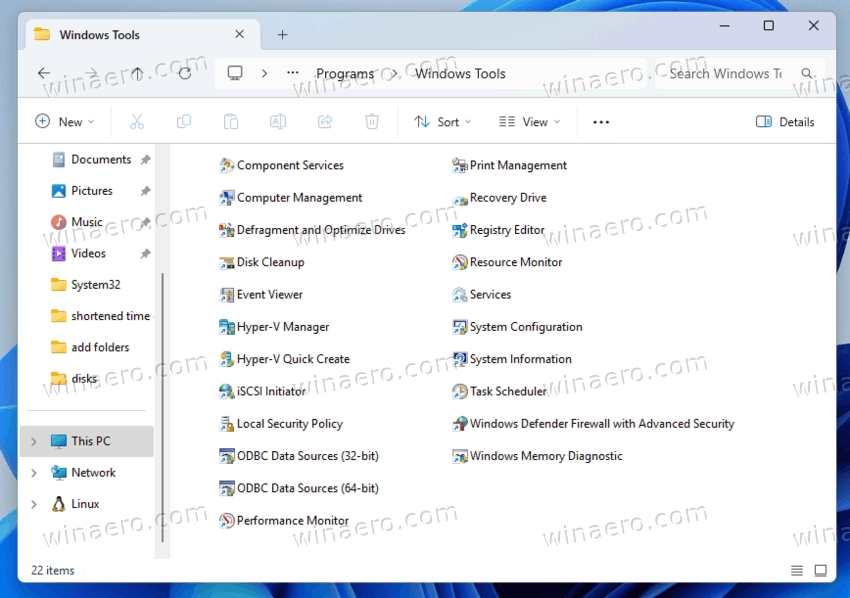Switch to large thumbnails view layout
This screenshot has height=598, width=850.
pyautogui.click(x=821, y=570)
